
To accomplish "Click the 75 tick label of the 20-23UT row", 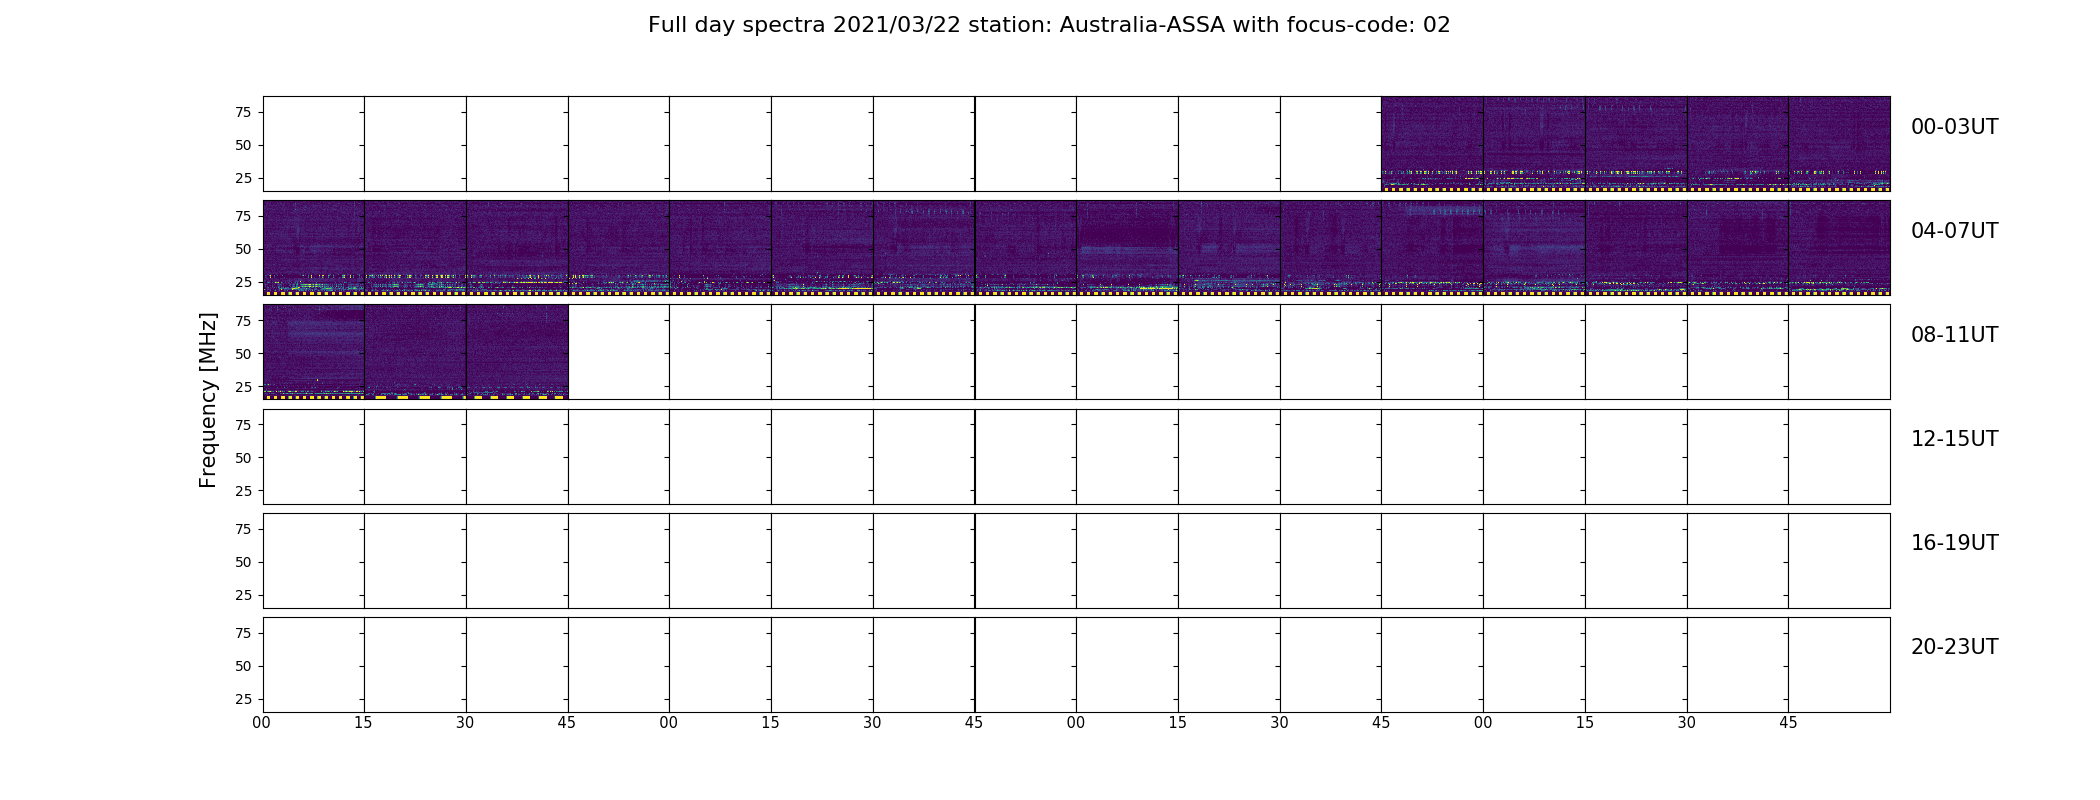I will [243, 633].
